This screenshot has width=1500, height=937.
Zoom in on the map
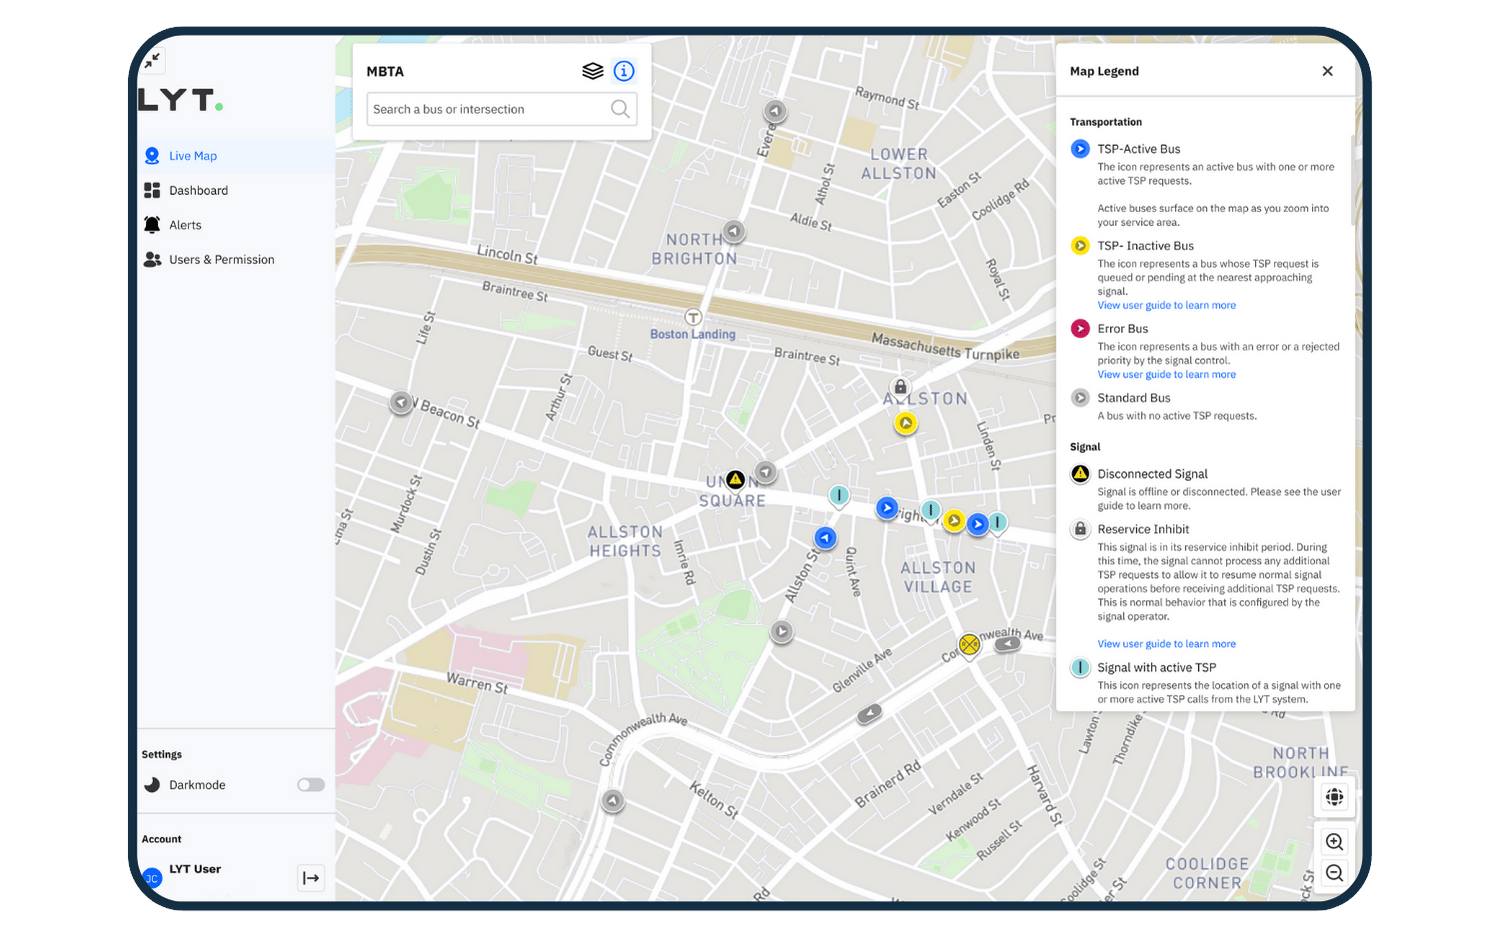click(1334, 842)
